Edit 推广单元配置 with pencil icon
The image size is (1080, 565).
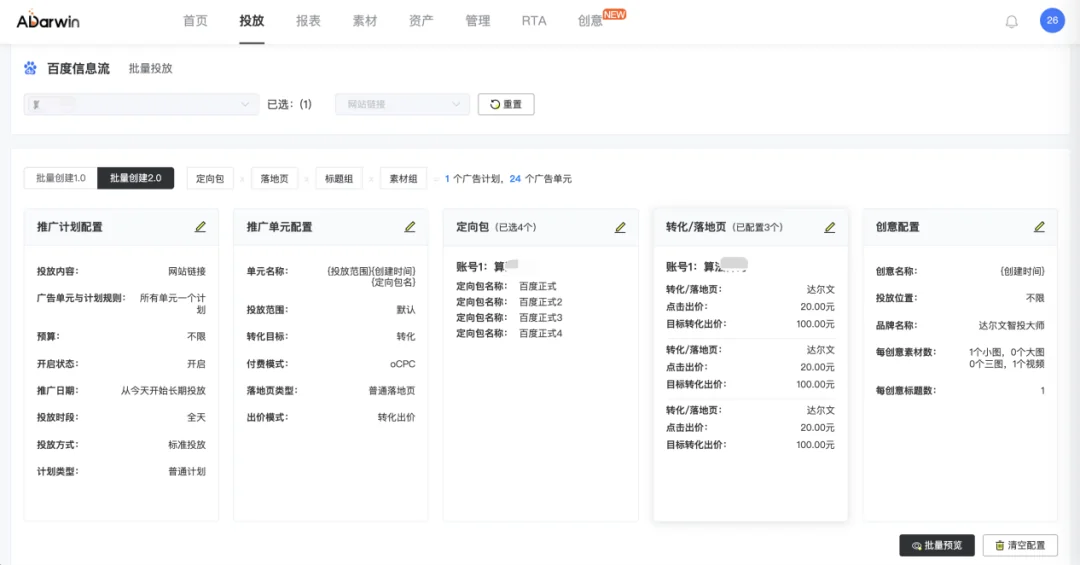coord(410,227)
